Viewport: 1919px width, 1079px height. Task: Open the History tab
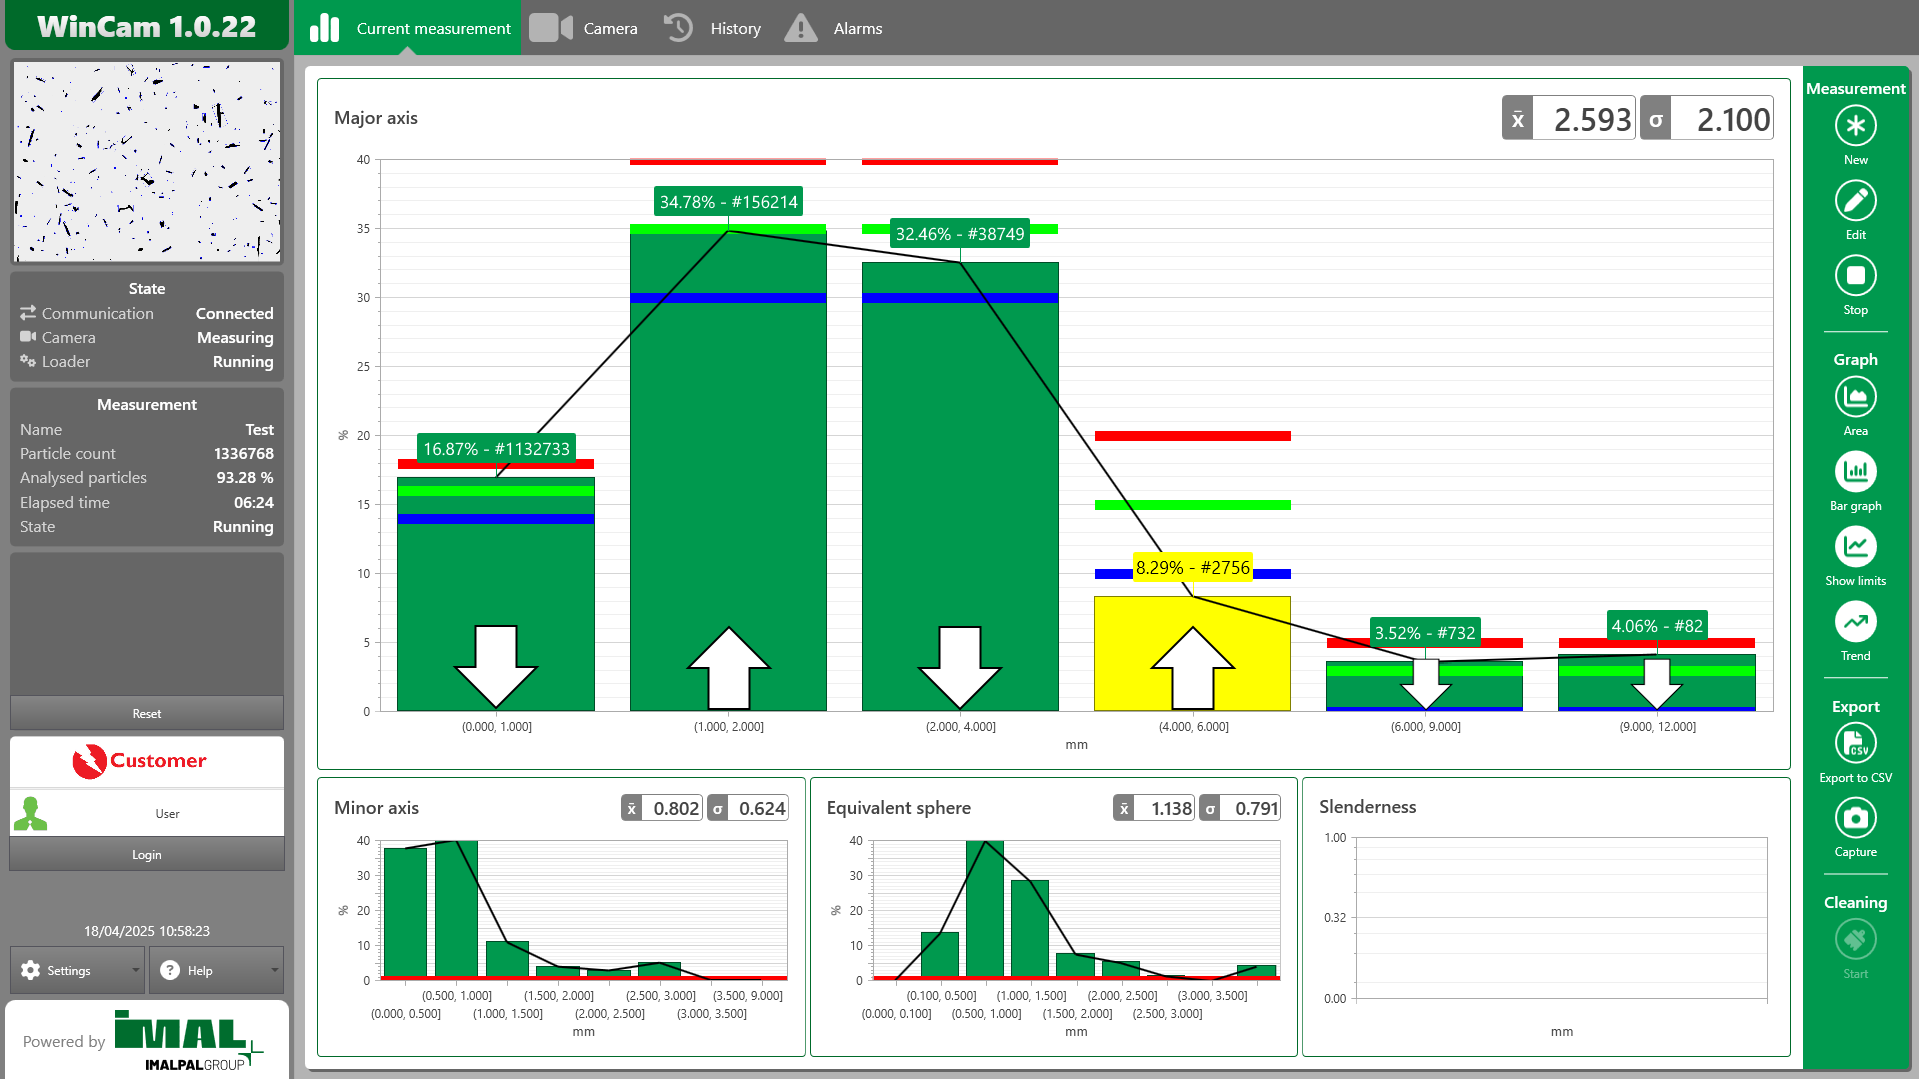(712, 28)
